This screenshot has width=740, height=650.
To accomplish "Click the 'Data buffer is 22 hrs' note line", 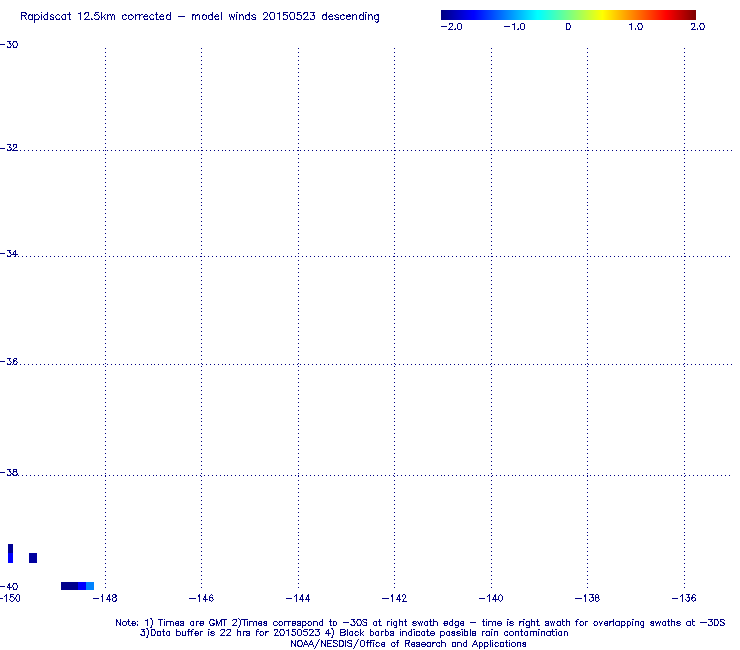I will click(354, 633).
